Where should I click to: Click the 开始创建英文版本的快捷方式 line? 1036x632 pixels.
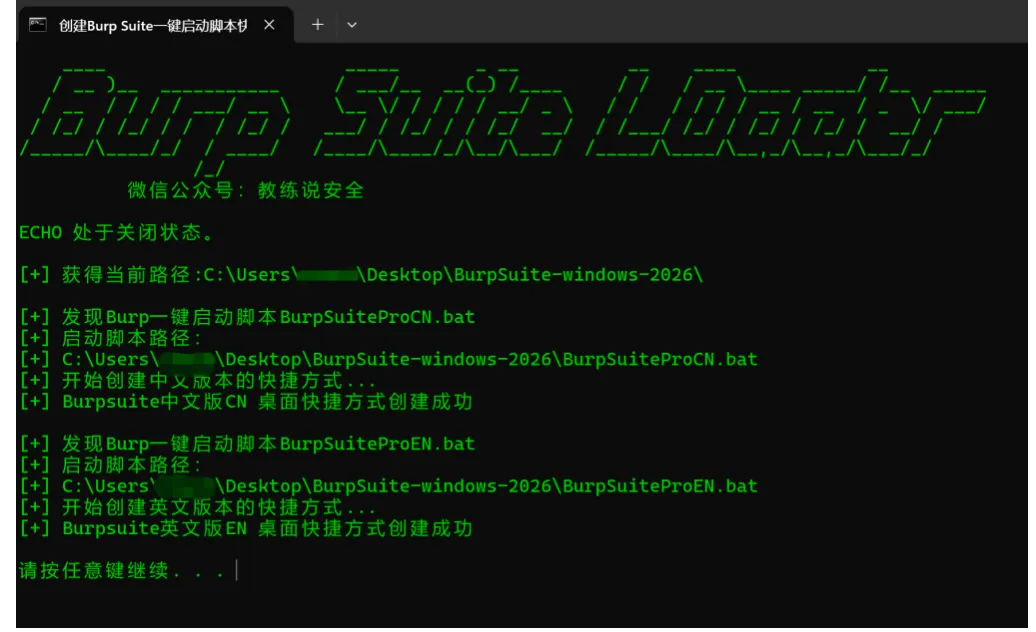pos(198,507)
